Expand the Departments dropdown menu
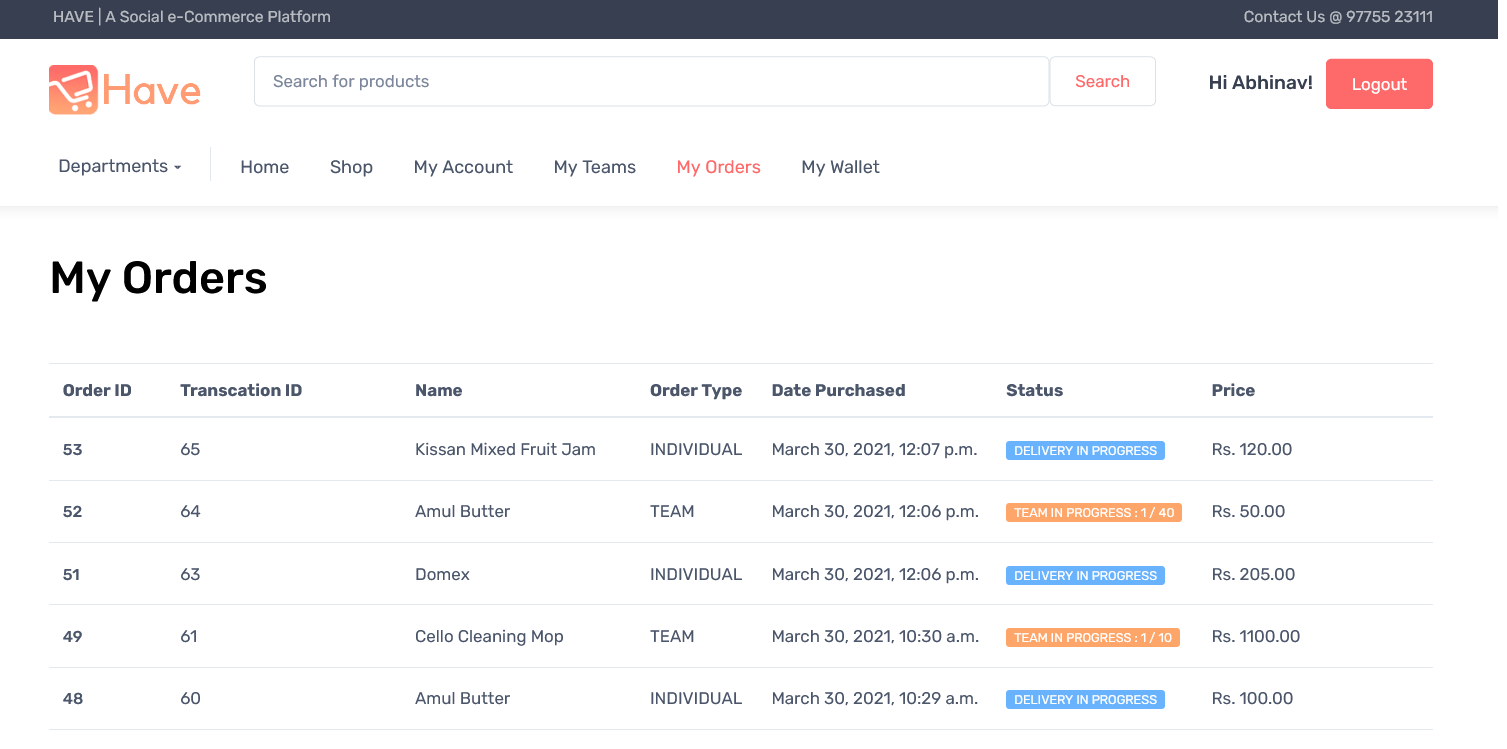Screen dimensions: 1507x749 point(120,166)
